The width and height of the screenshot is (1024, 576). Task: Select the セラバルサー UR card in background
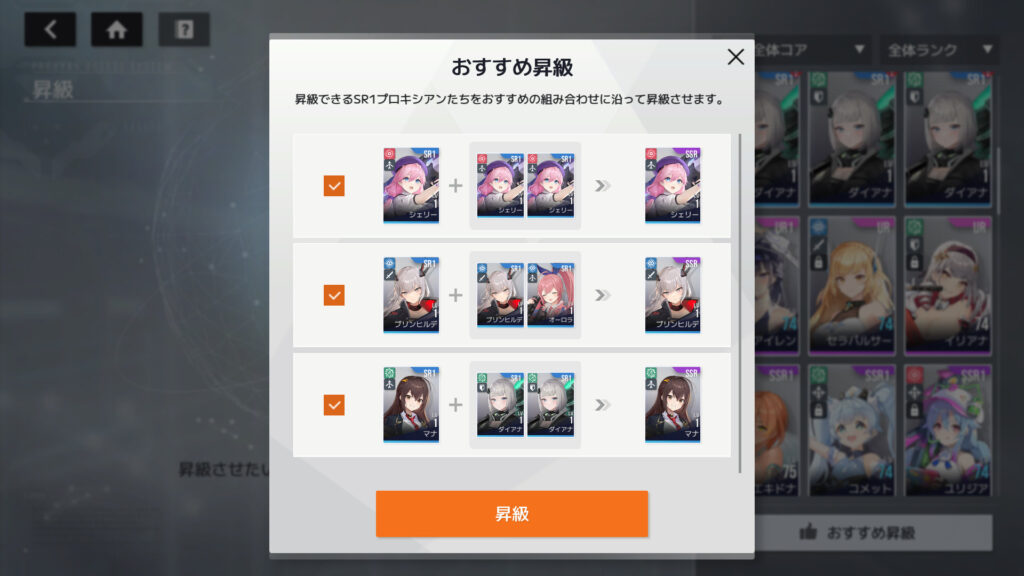852,286
